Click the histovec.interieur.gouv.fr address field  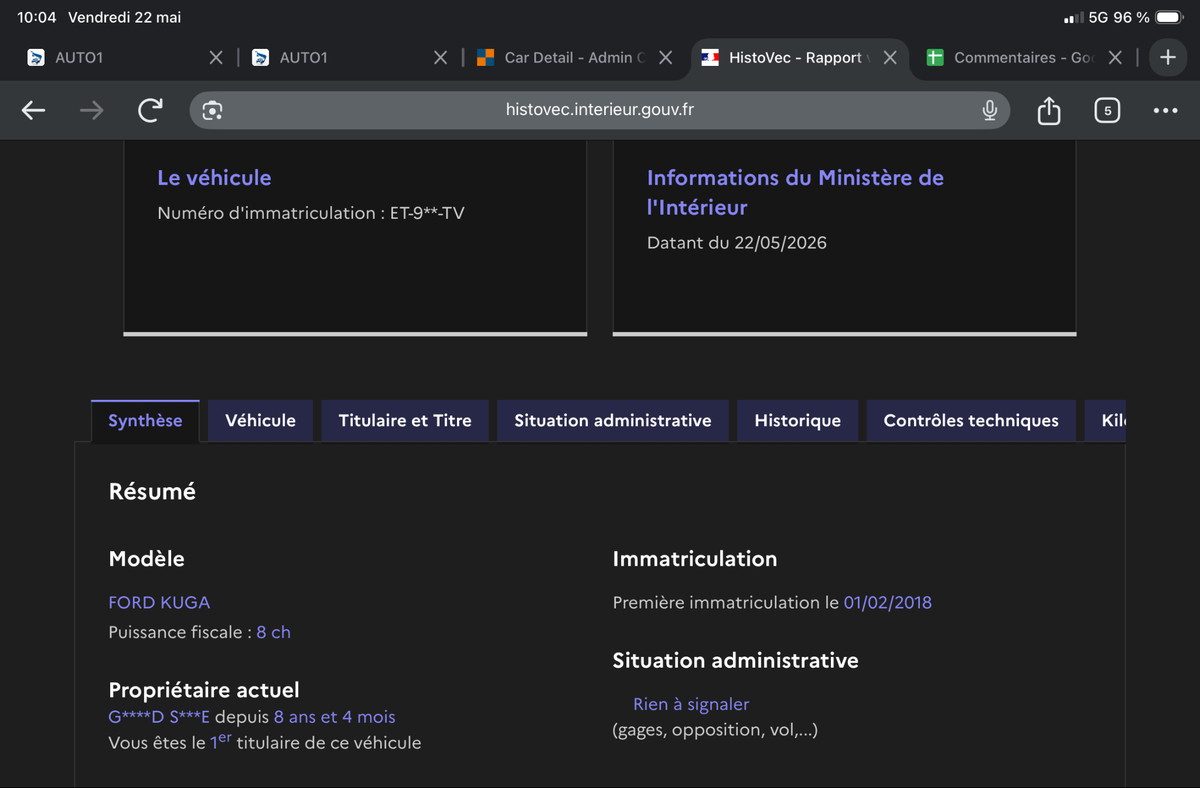[x=600, y=110]
